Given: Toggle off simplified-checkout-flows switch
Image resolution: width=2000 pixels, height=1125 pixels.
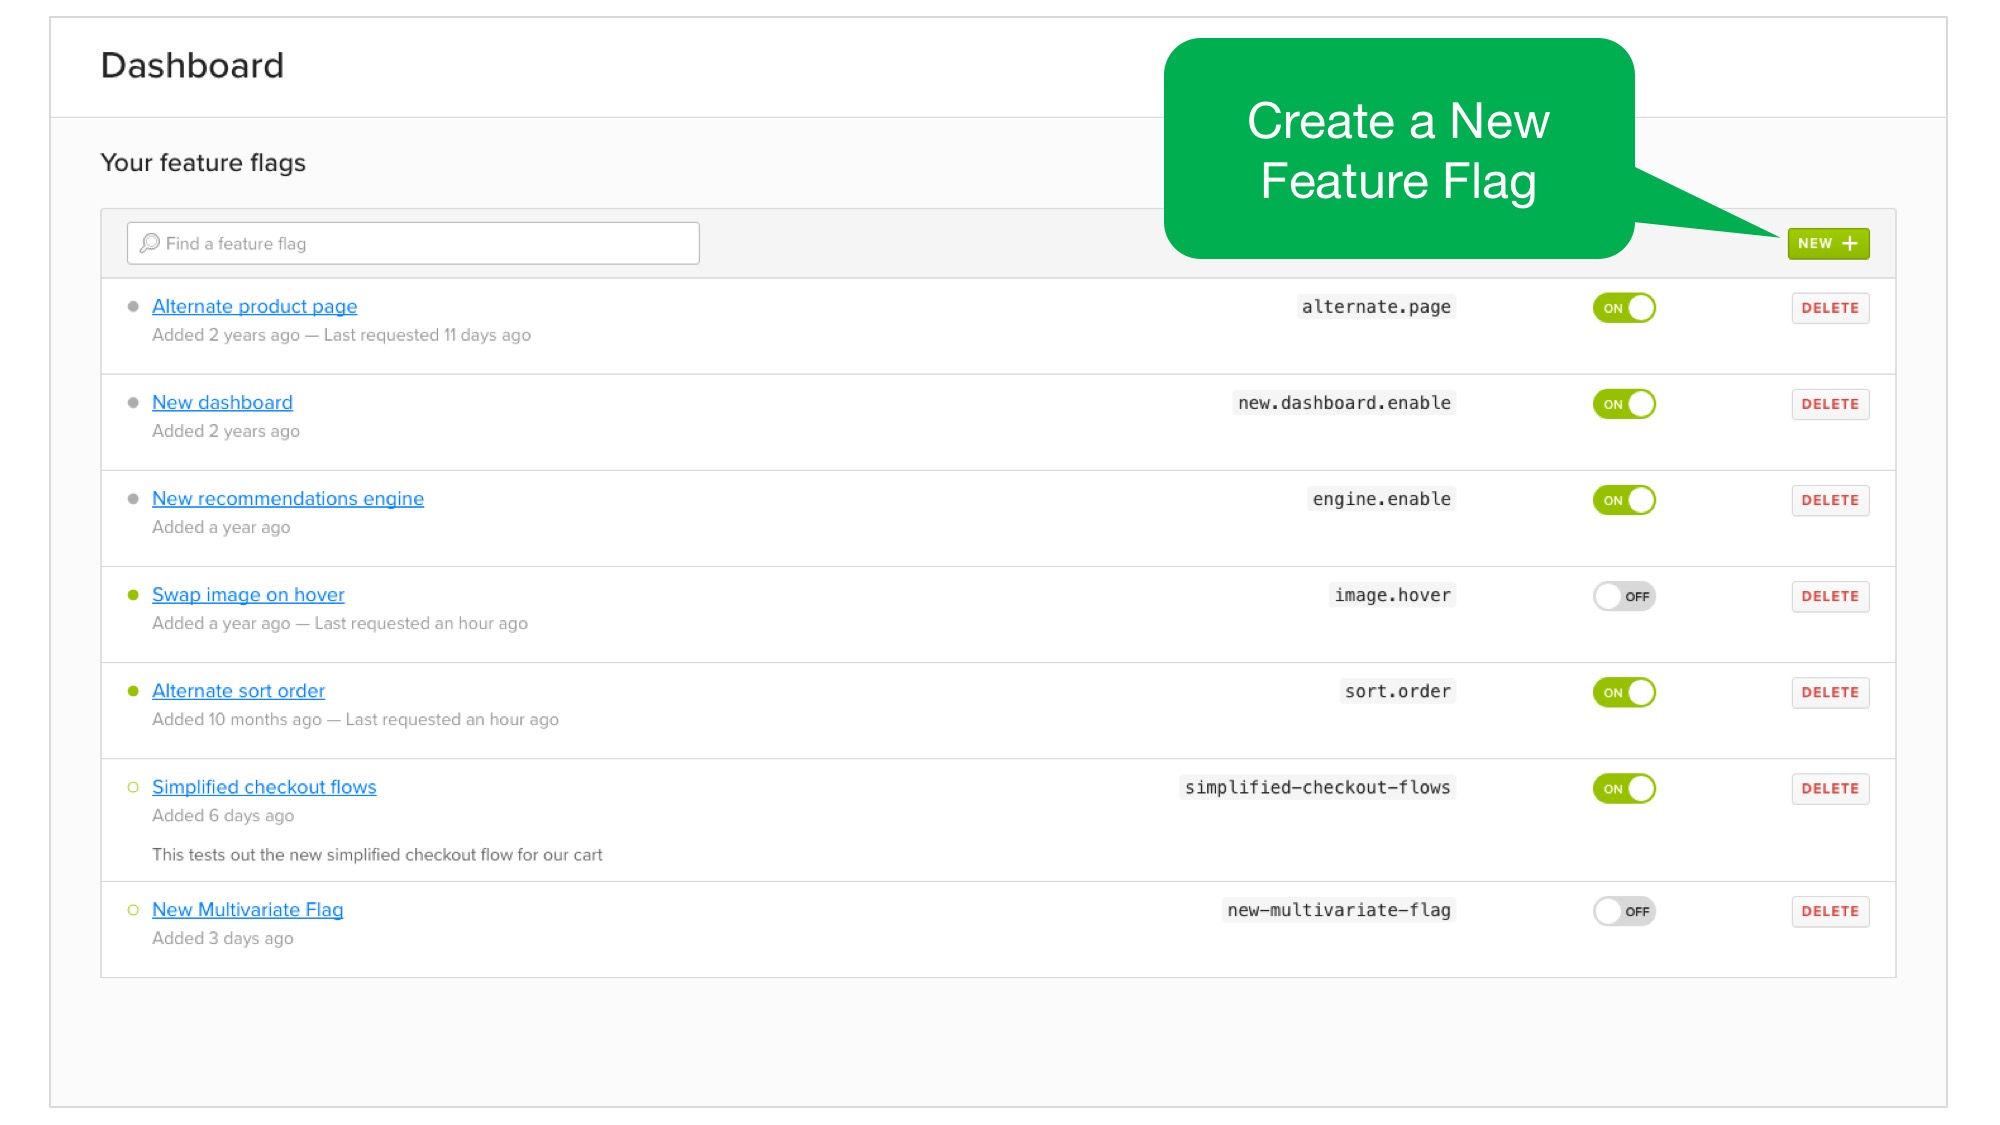Looking at the screenshot, I should click(x=1624, y=788).
